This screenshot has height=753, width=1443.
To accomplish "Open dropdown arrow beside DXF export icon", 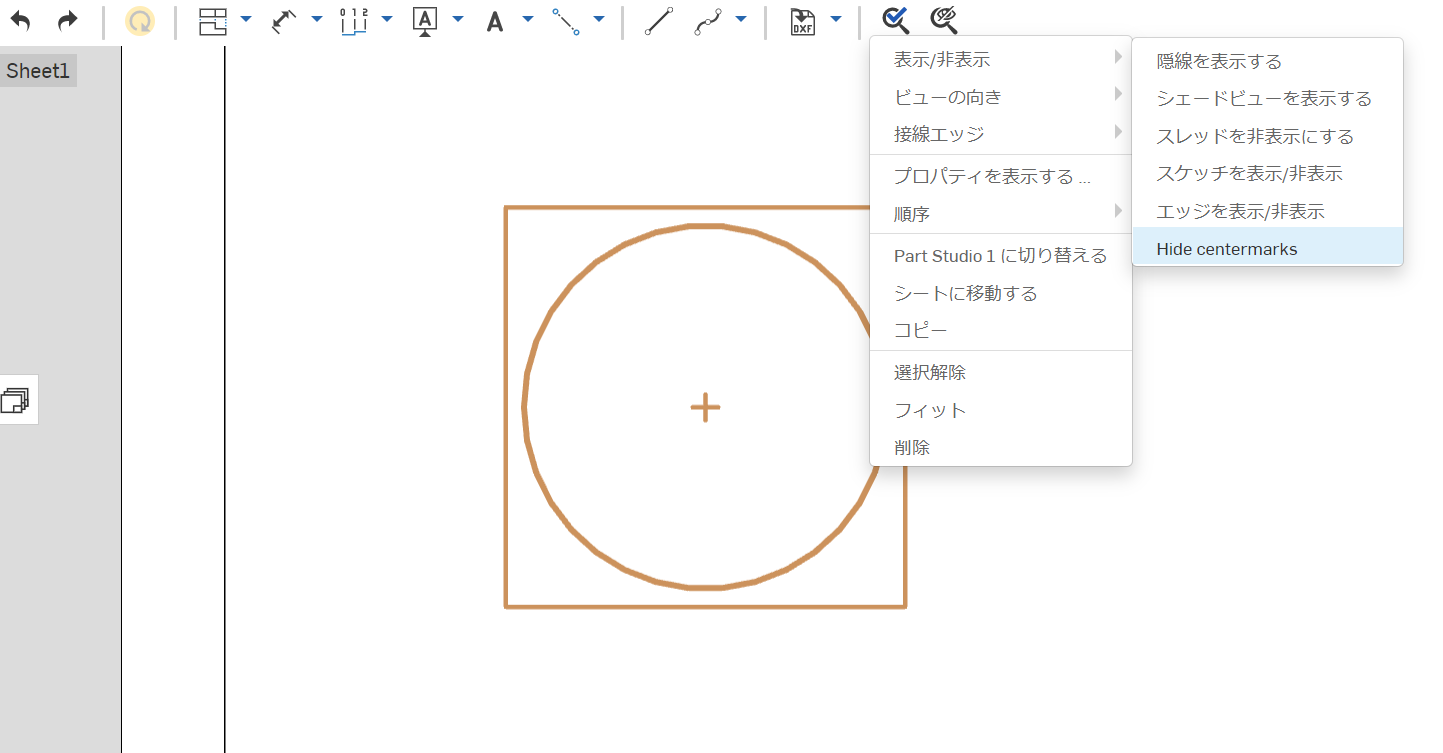I will [x=836, y=19].
